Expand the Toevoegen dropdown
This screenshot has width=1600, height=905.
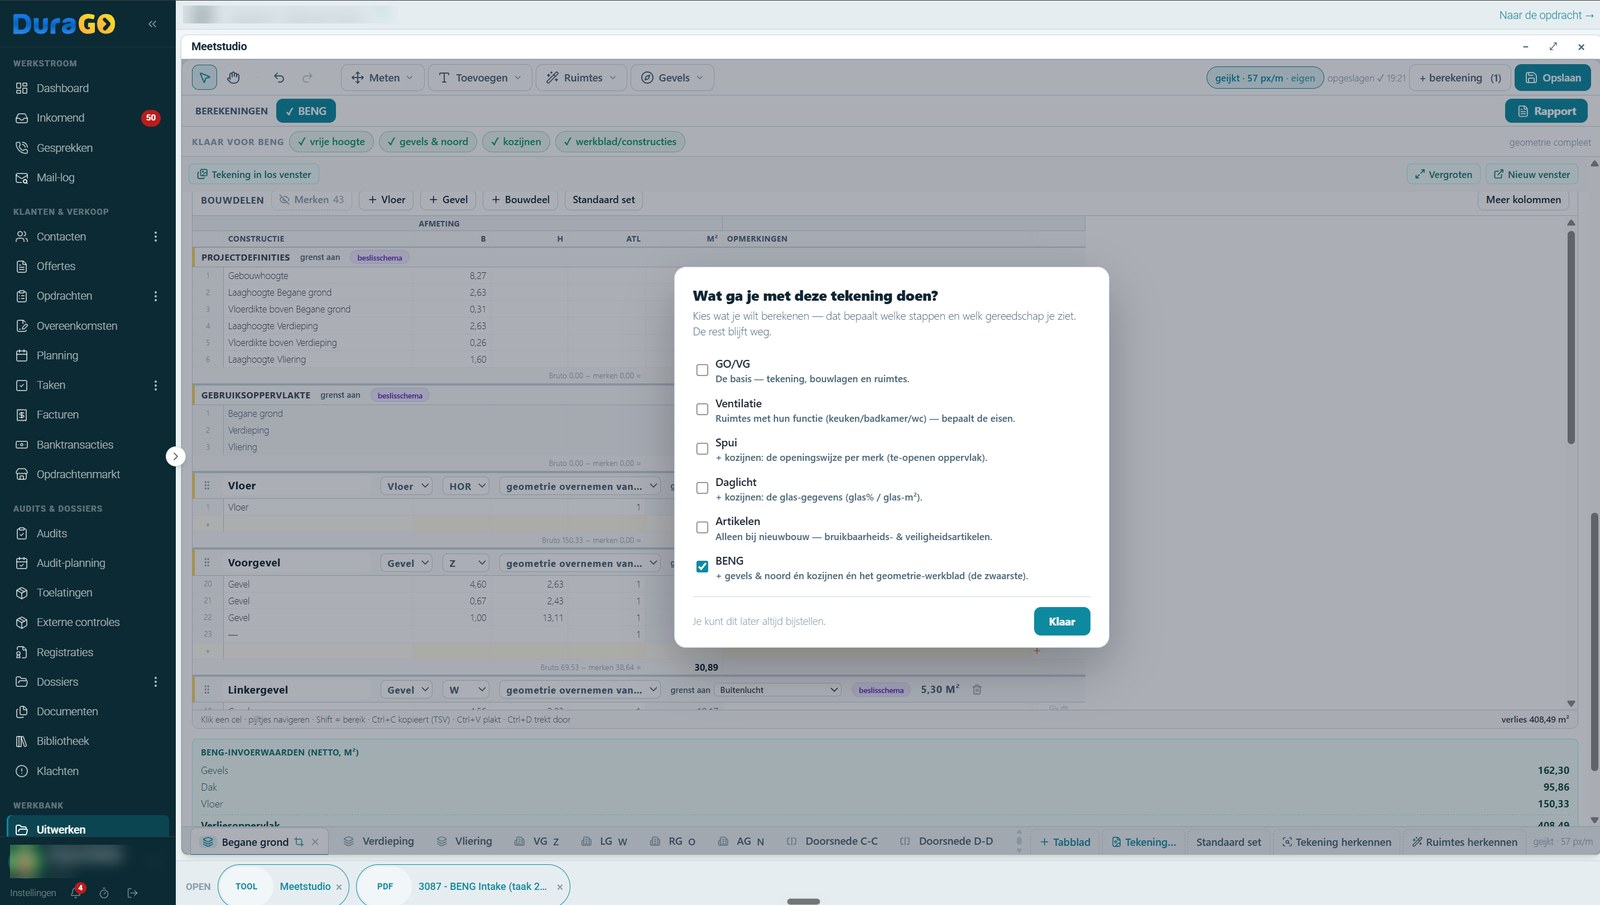480,77
